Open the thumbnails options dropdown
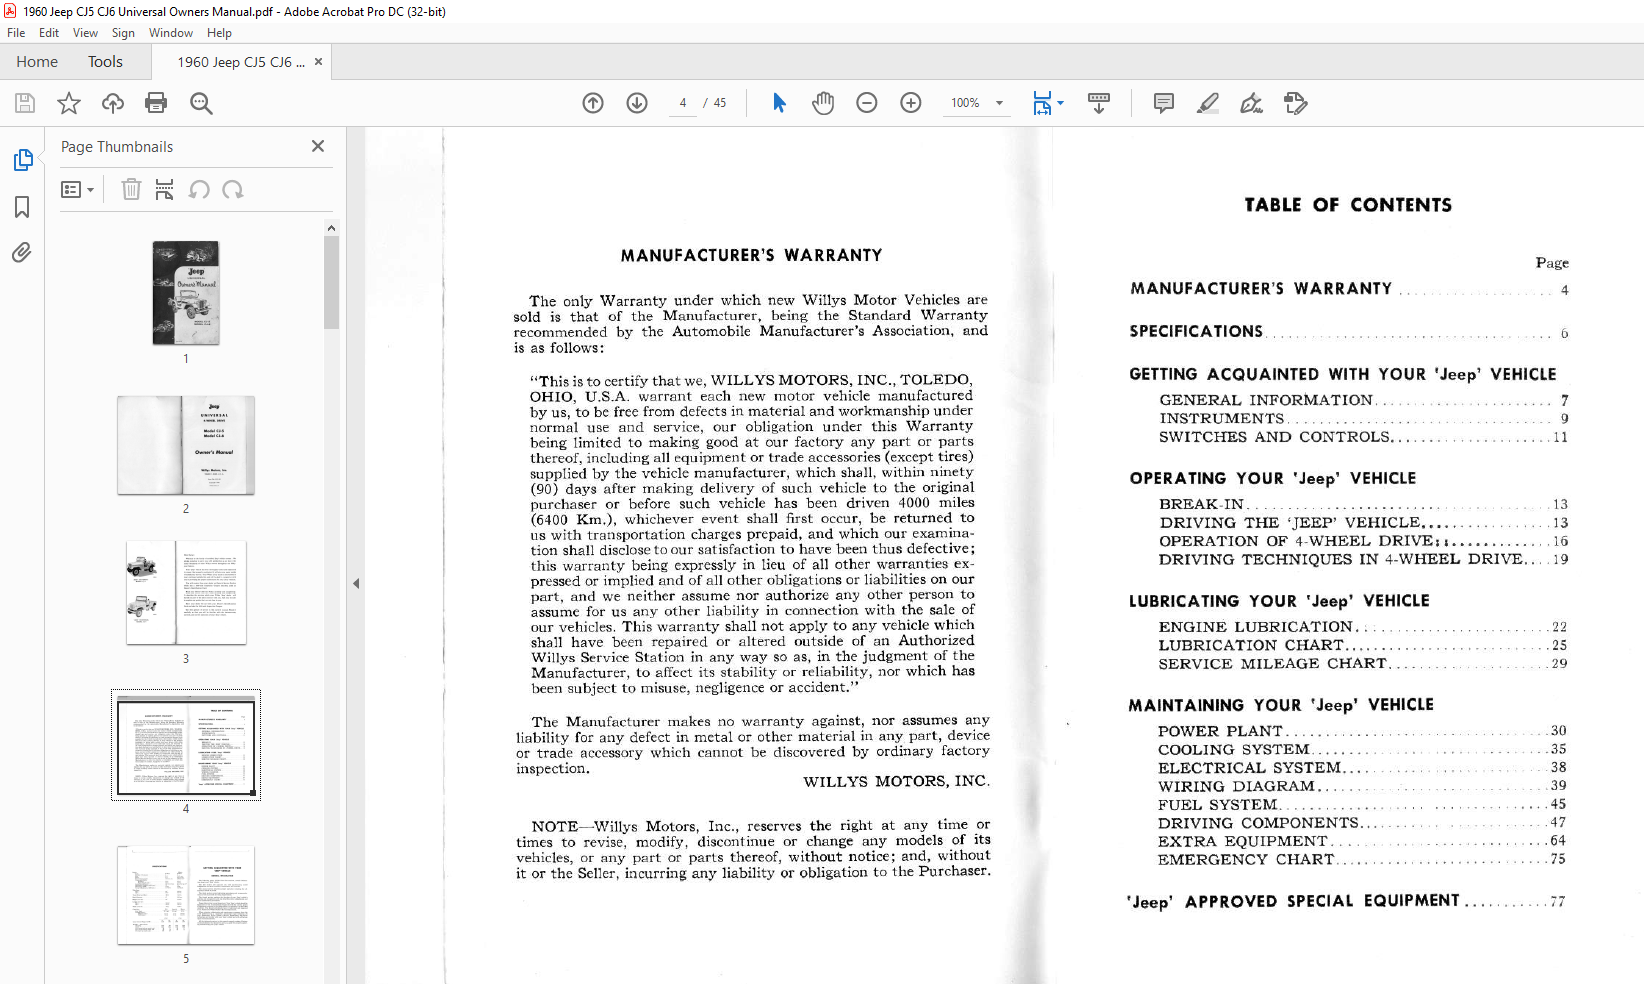The image size is (1644, 984). (77, 189)
